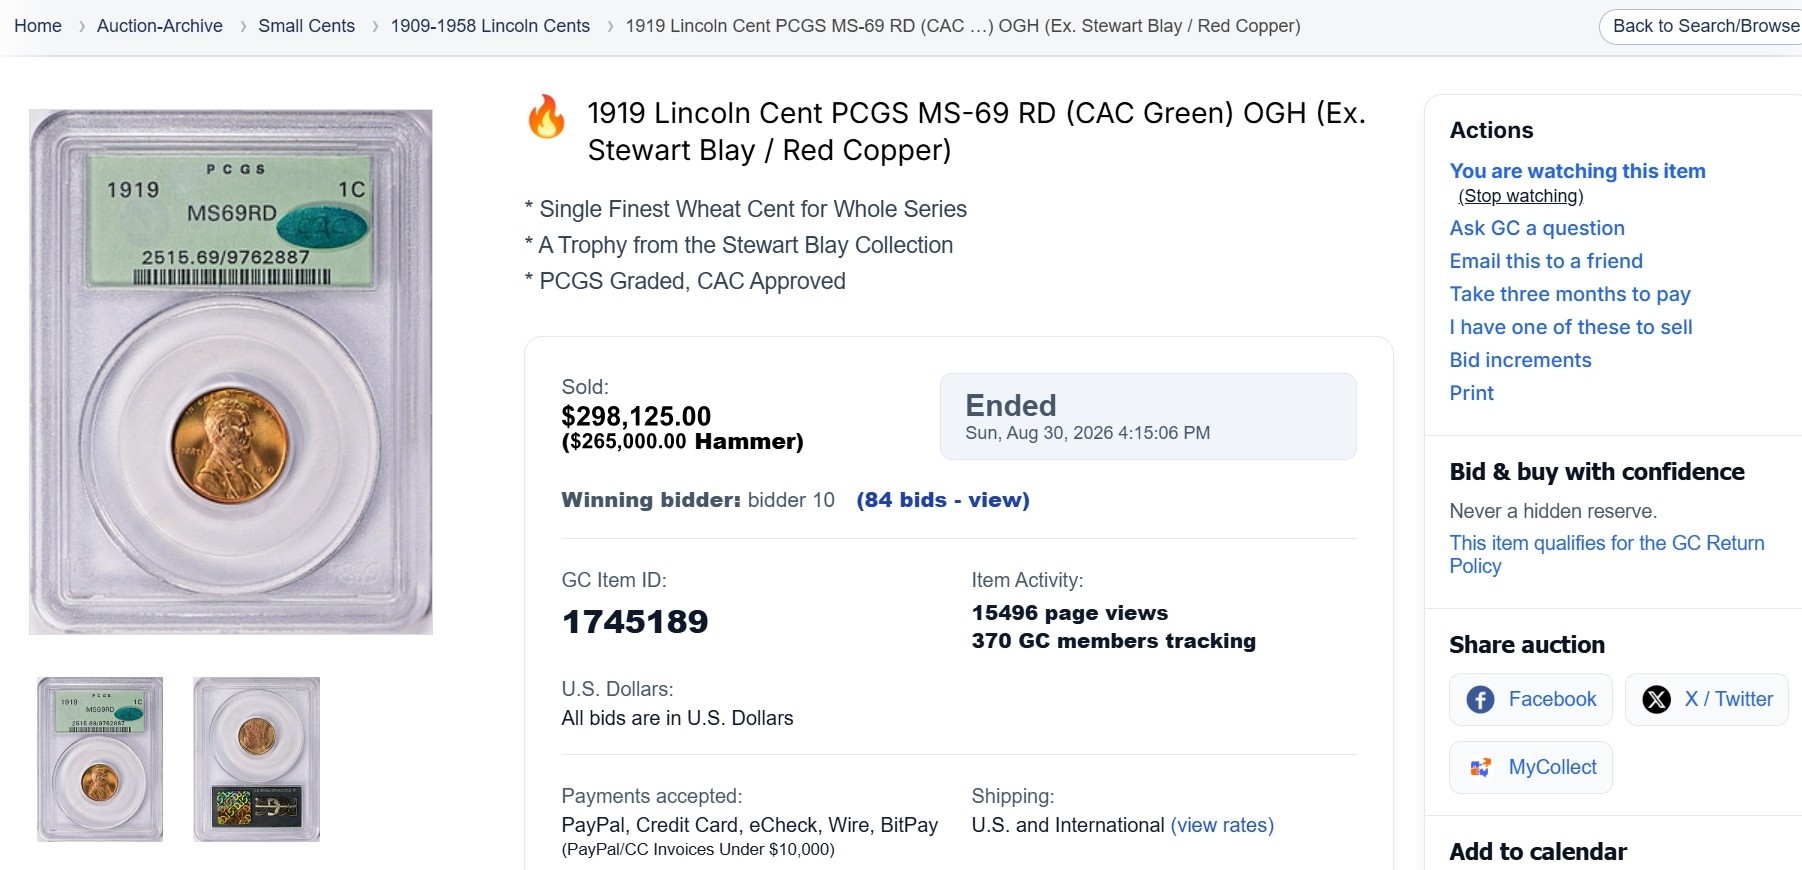
Task: View shipping rates link
Action: [x=1222, y=825]
